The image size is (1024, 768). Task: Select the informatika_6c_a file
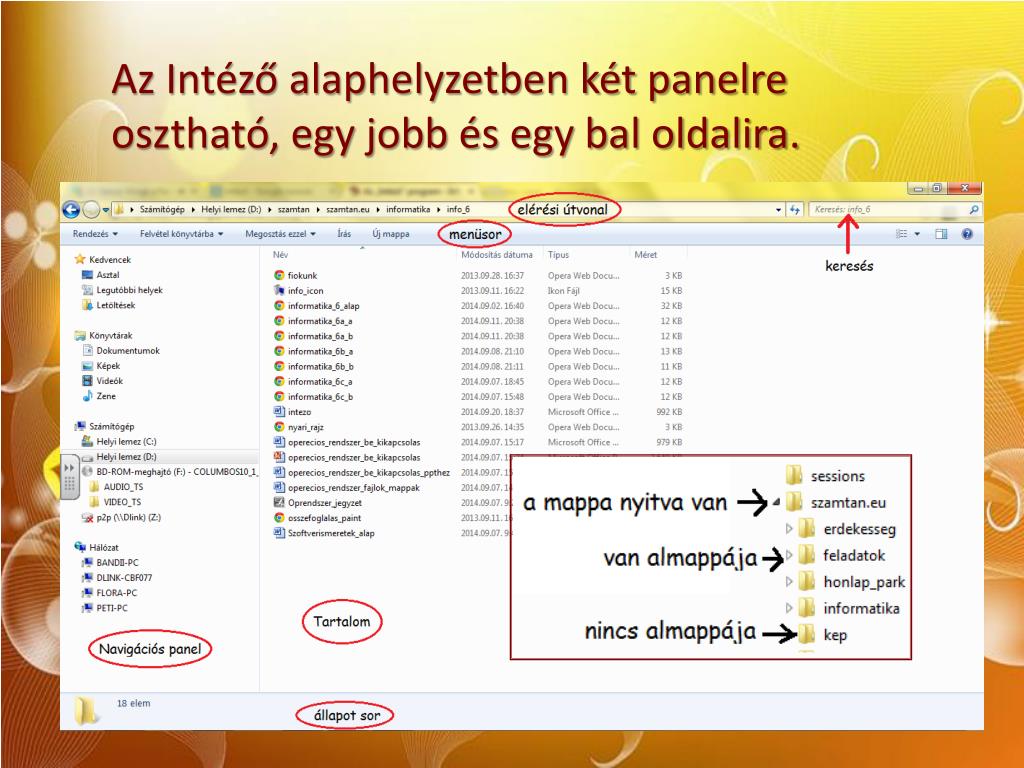click(x=320, y=381)
